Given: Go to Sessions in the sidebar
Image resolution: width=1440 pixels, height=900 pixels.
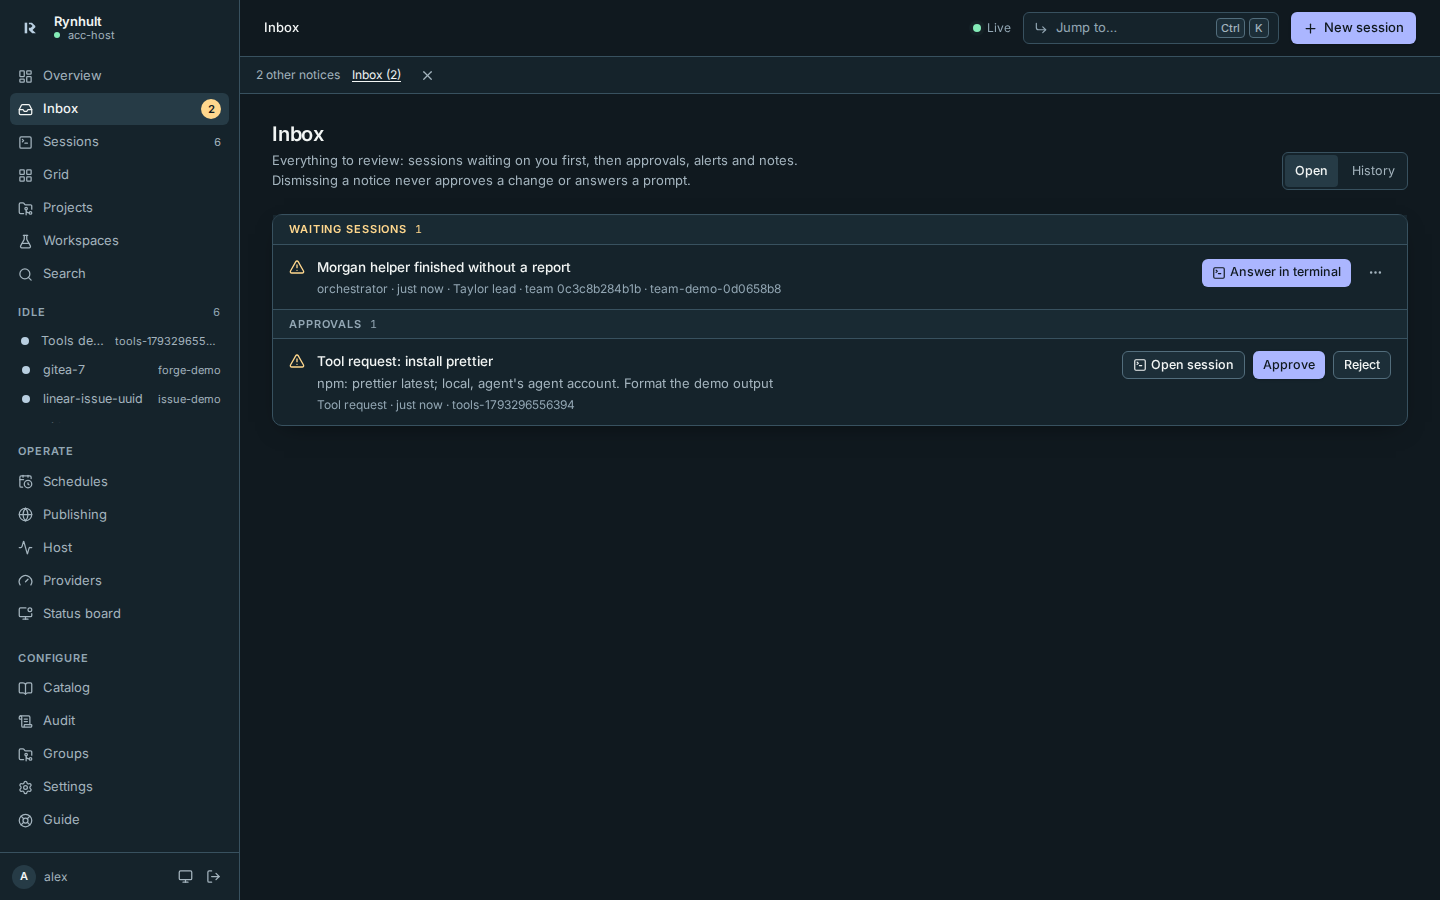Looking at the screenshot, I should [119, 142].
